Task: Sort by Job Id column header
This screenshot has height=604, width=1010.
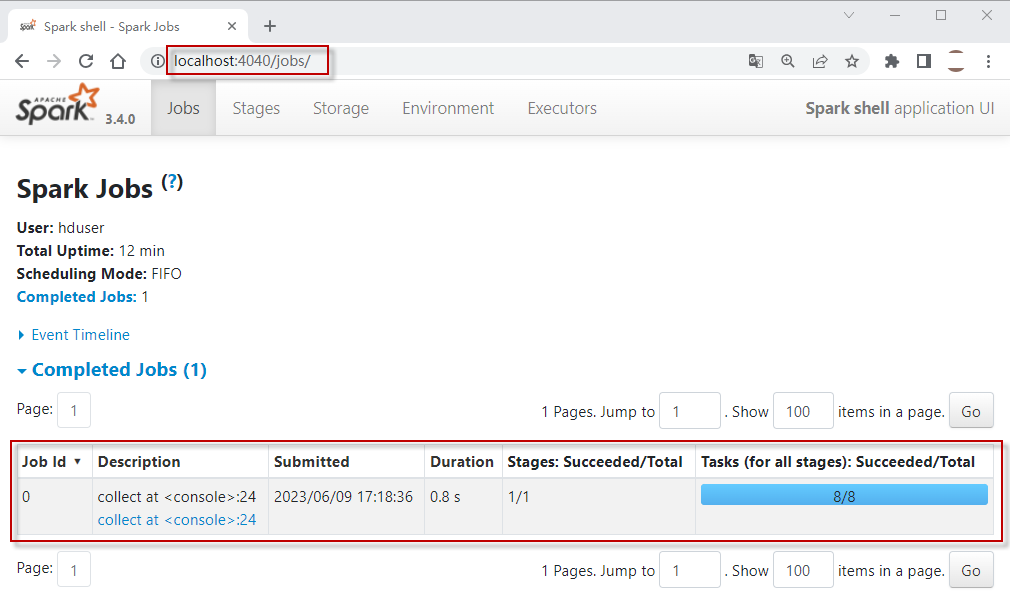Action: pos(44,462)
